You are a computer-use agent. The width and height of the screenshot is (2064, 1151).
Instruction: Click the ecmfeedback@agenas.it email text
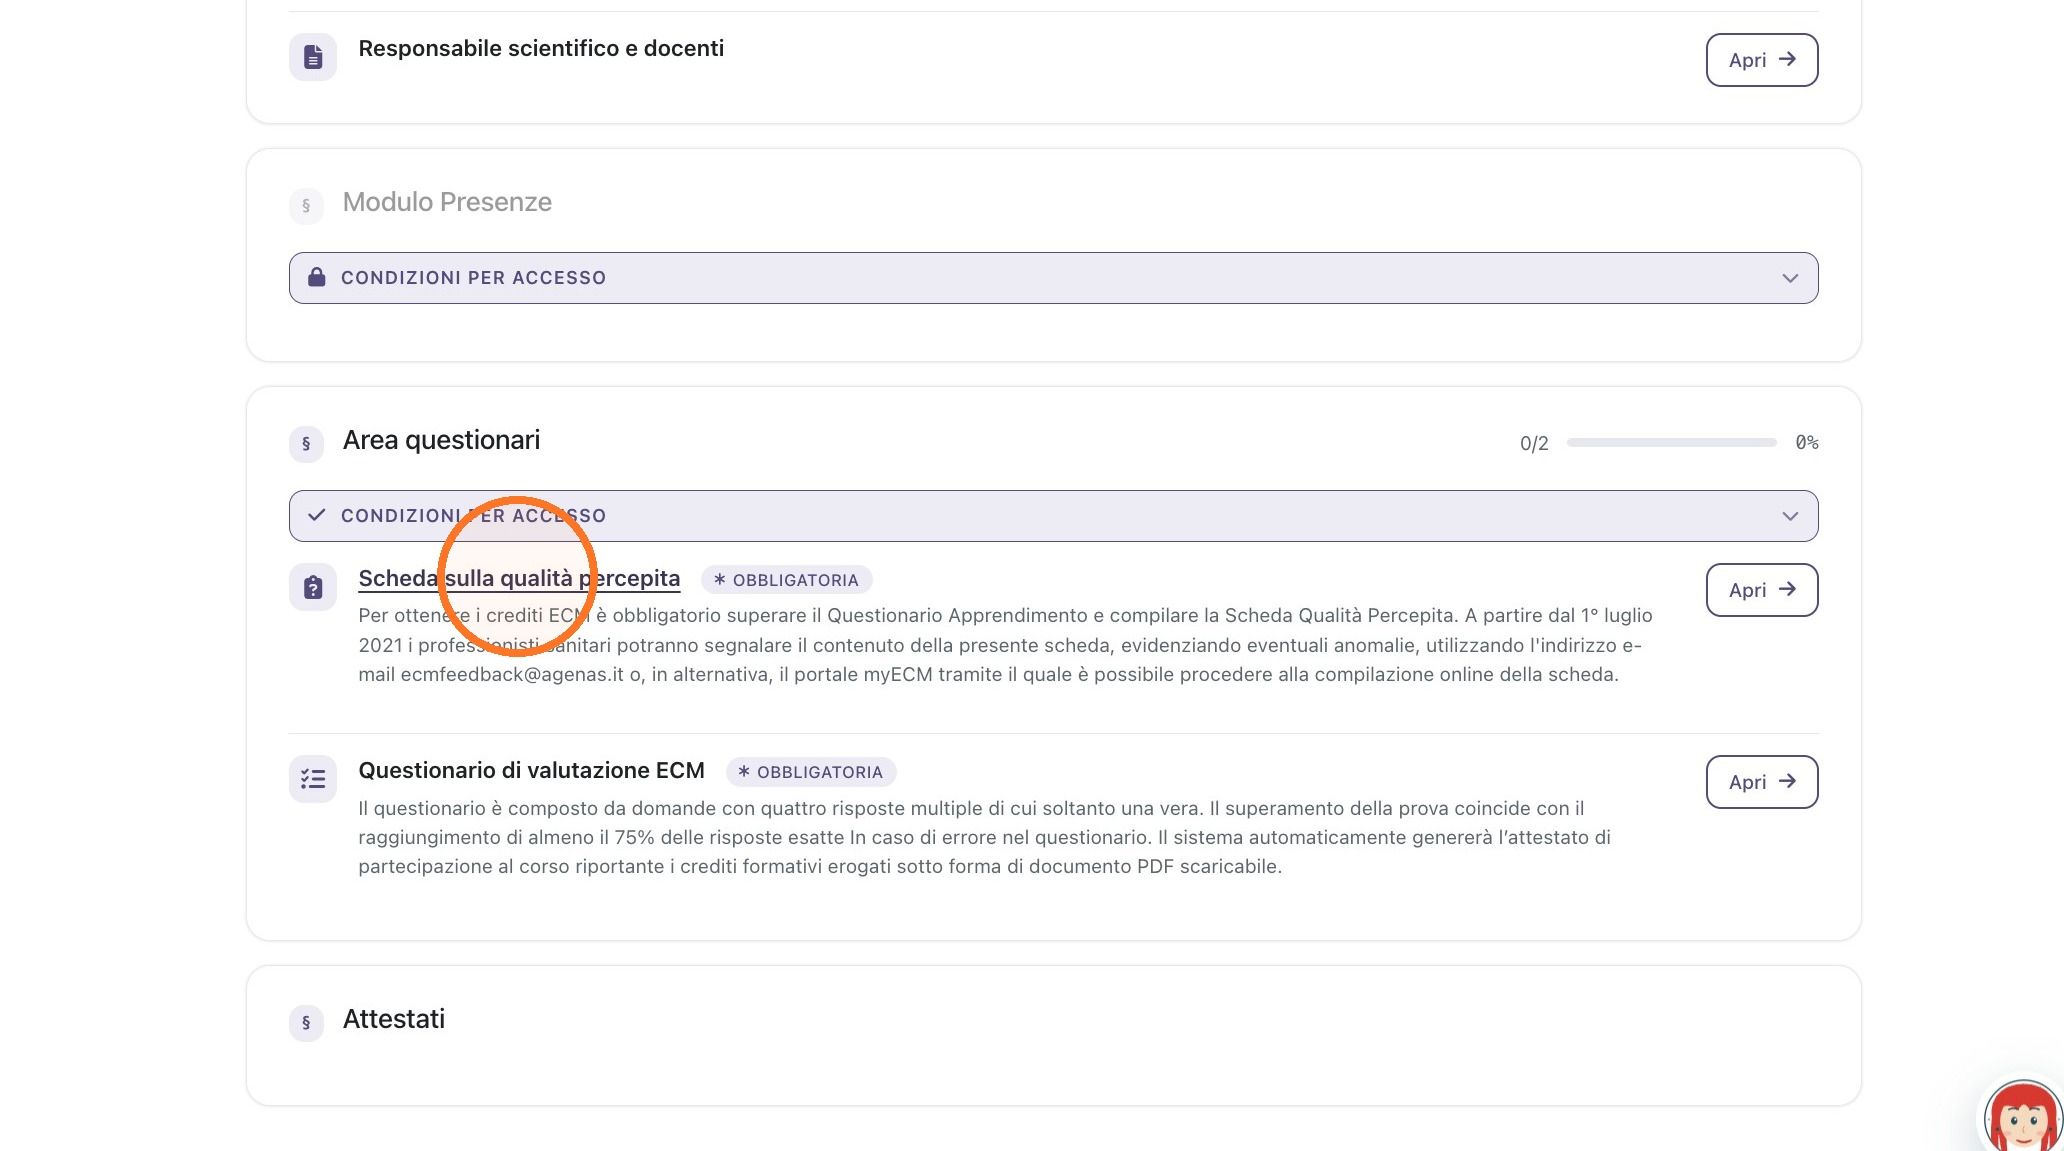click(512, 674)
